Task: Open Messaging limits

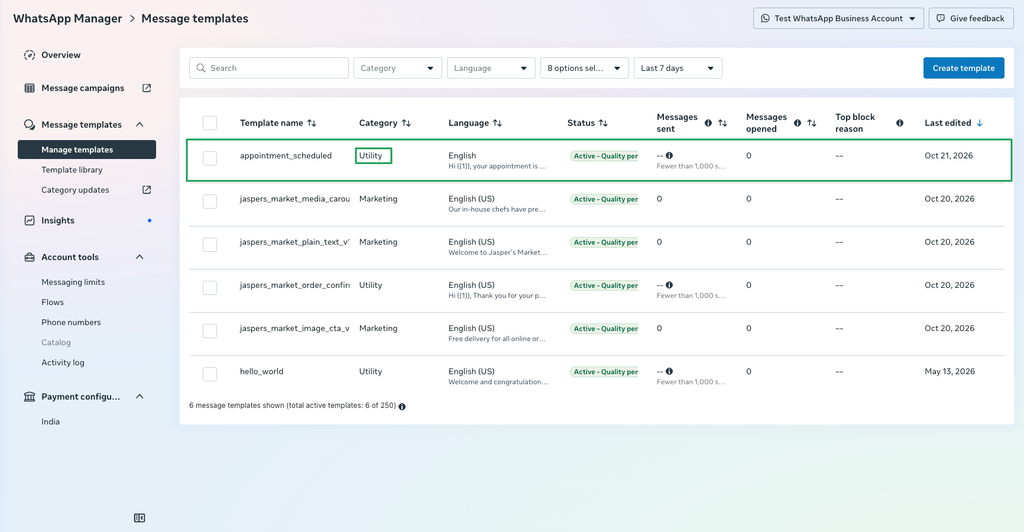Action: tap(73, 282)
